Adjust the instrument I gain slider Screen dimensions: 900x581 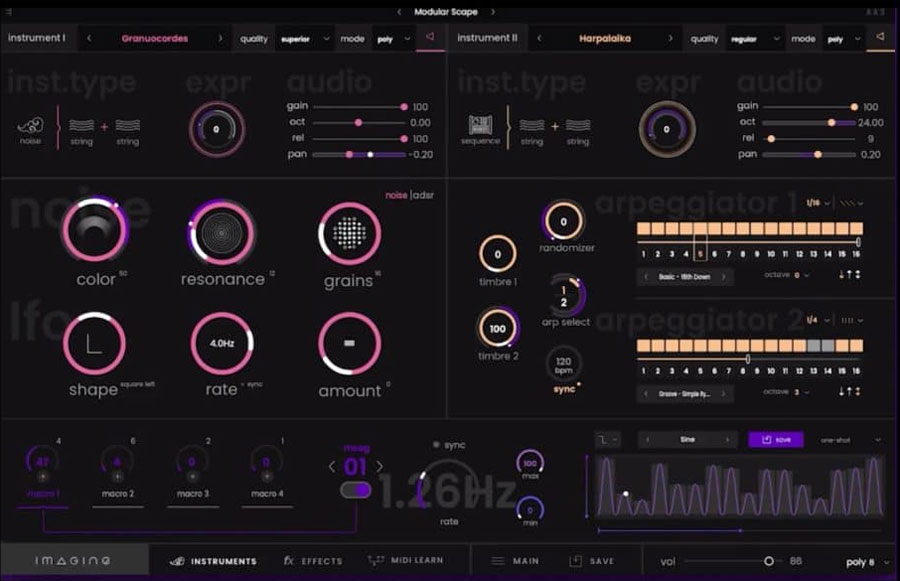pyautogui.click(x=360, y=107)
